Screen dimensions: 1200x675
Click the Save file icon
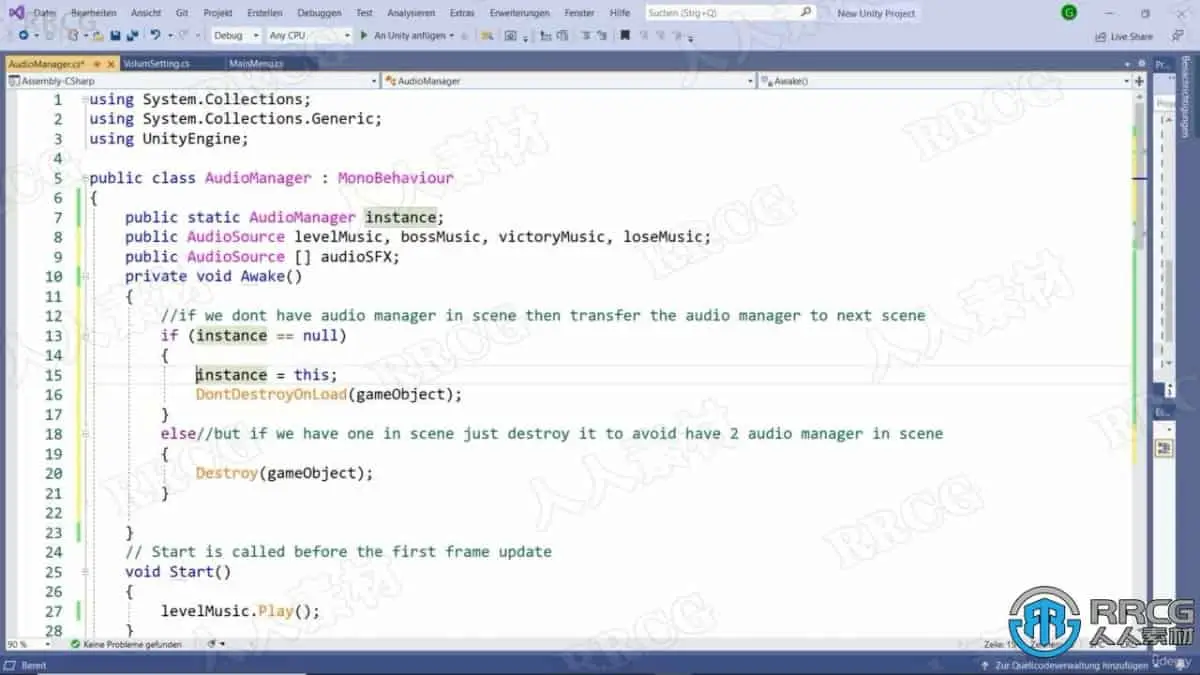(115, 35)
